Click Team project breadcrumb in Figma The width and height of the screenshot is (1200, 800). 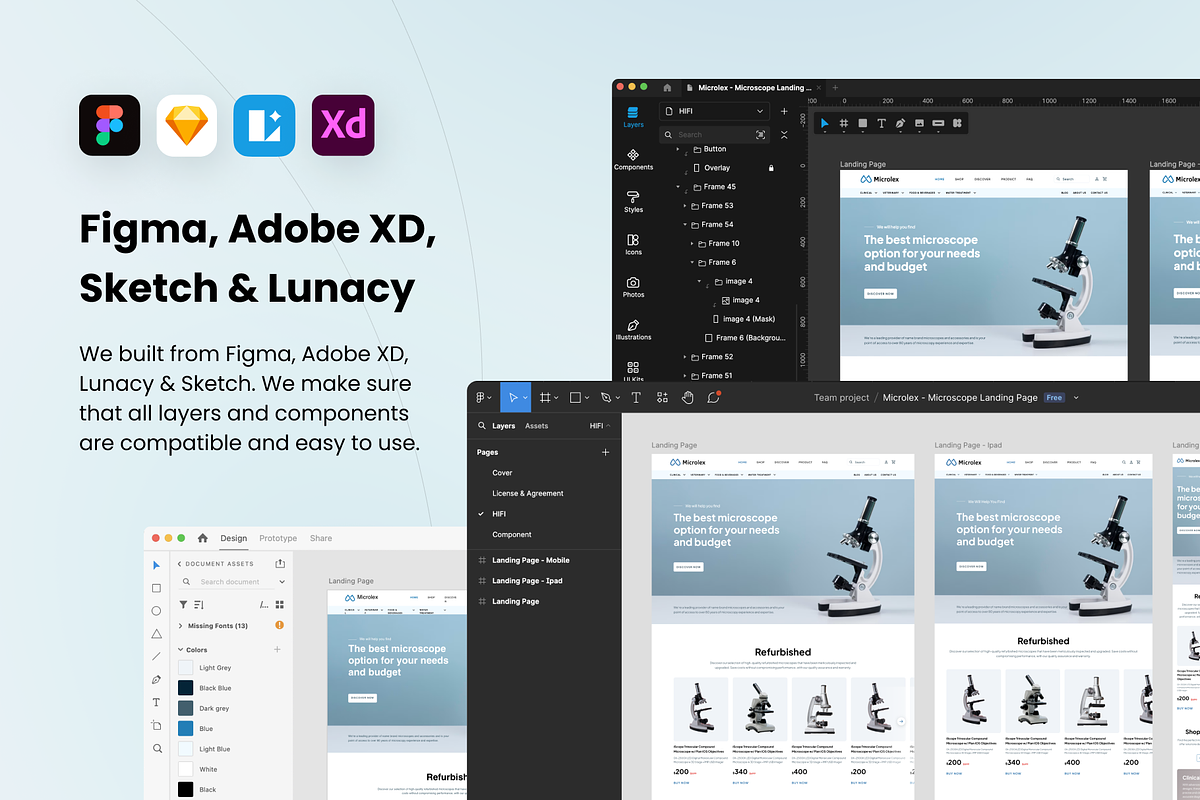[x=841, y=398]
